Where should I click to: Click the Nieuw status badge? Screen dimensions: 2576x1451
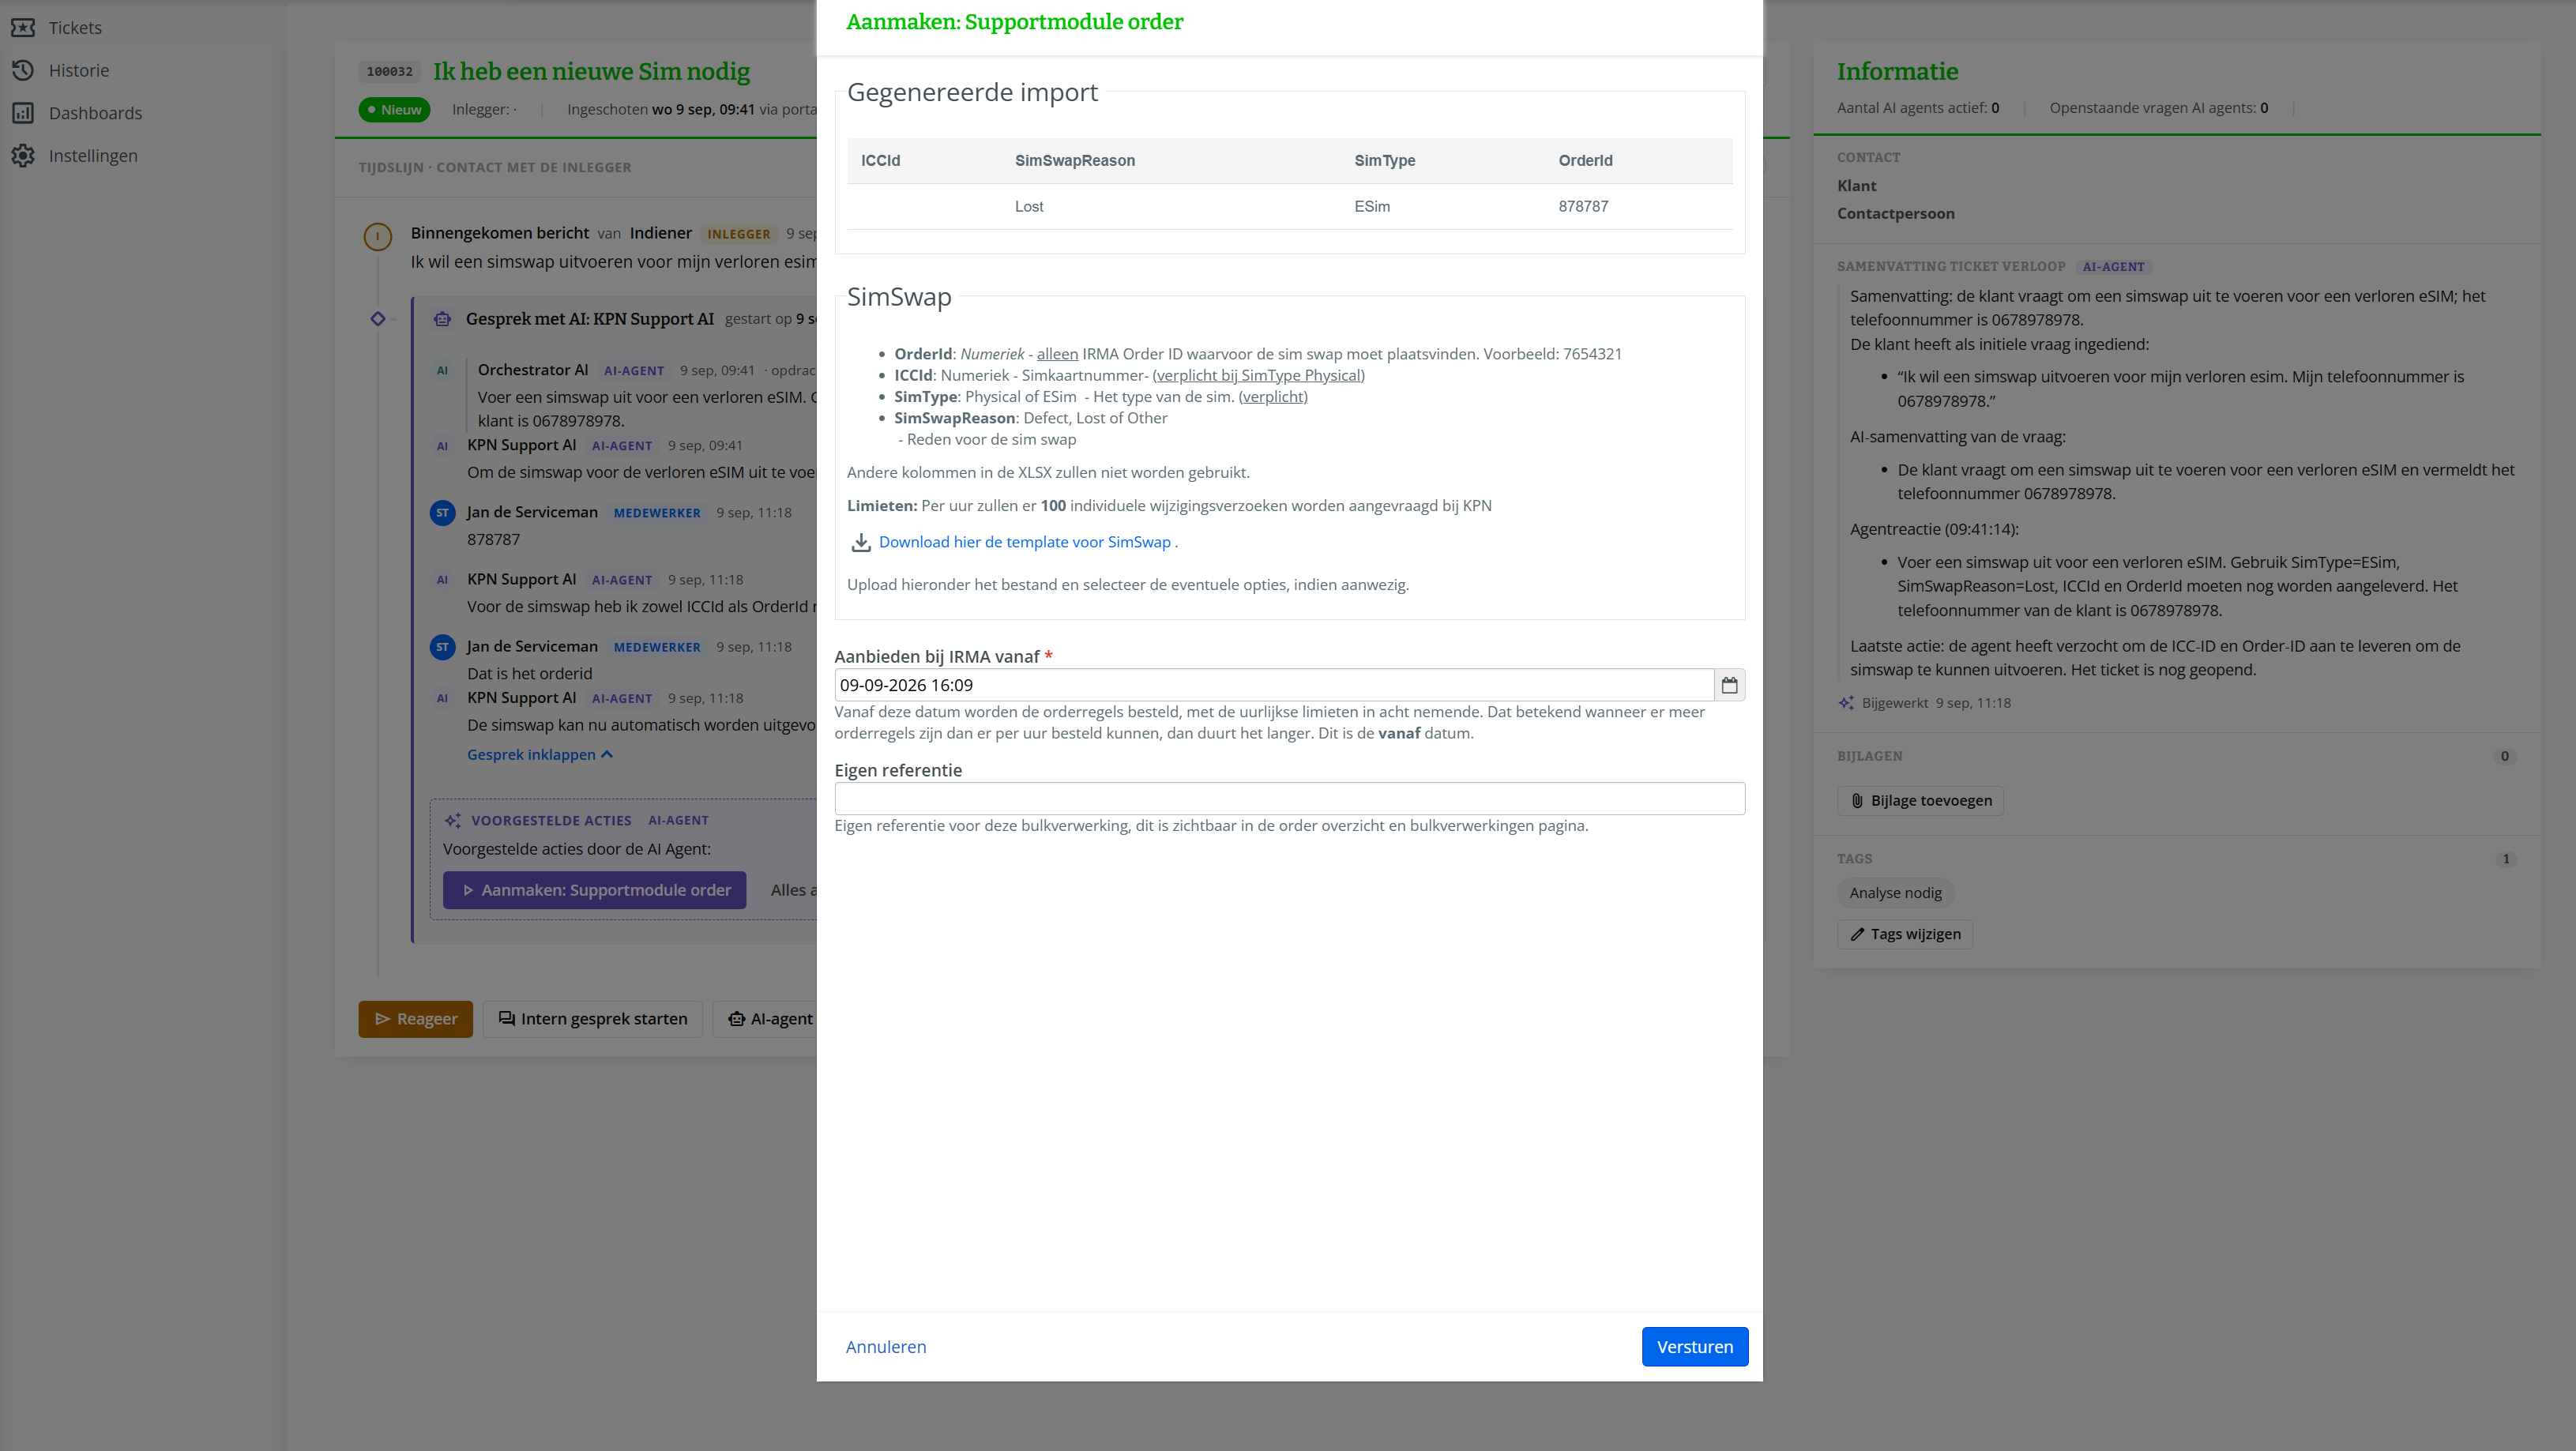coord(394,109)
